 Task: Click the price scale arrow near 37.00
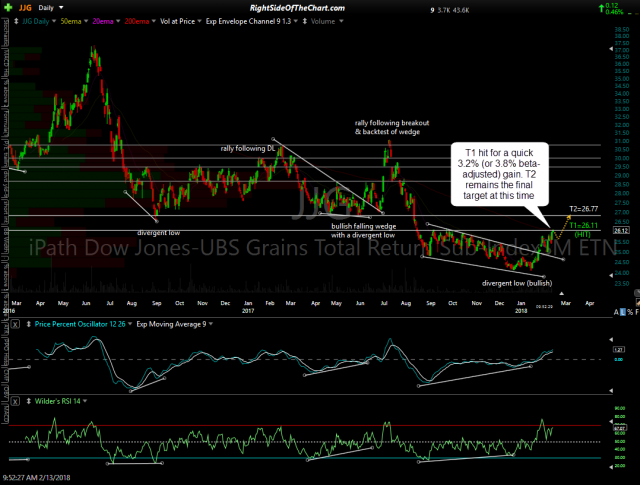(x=611, y=49)
